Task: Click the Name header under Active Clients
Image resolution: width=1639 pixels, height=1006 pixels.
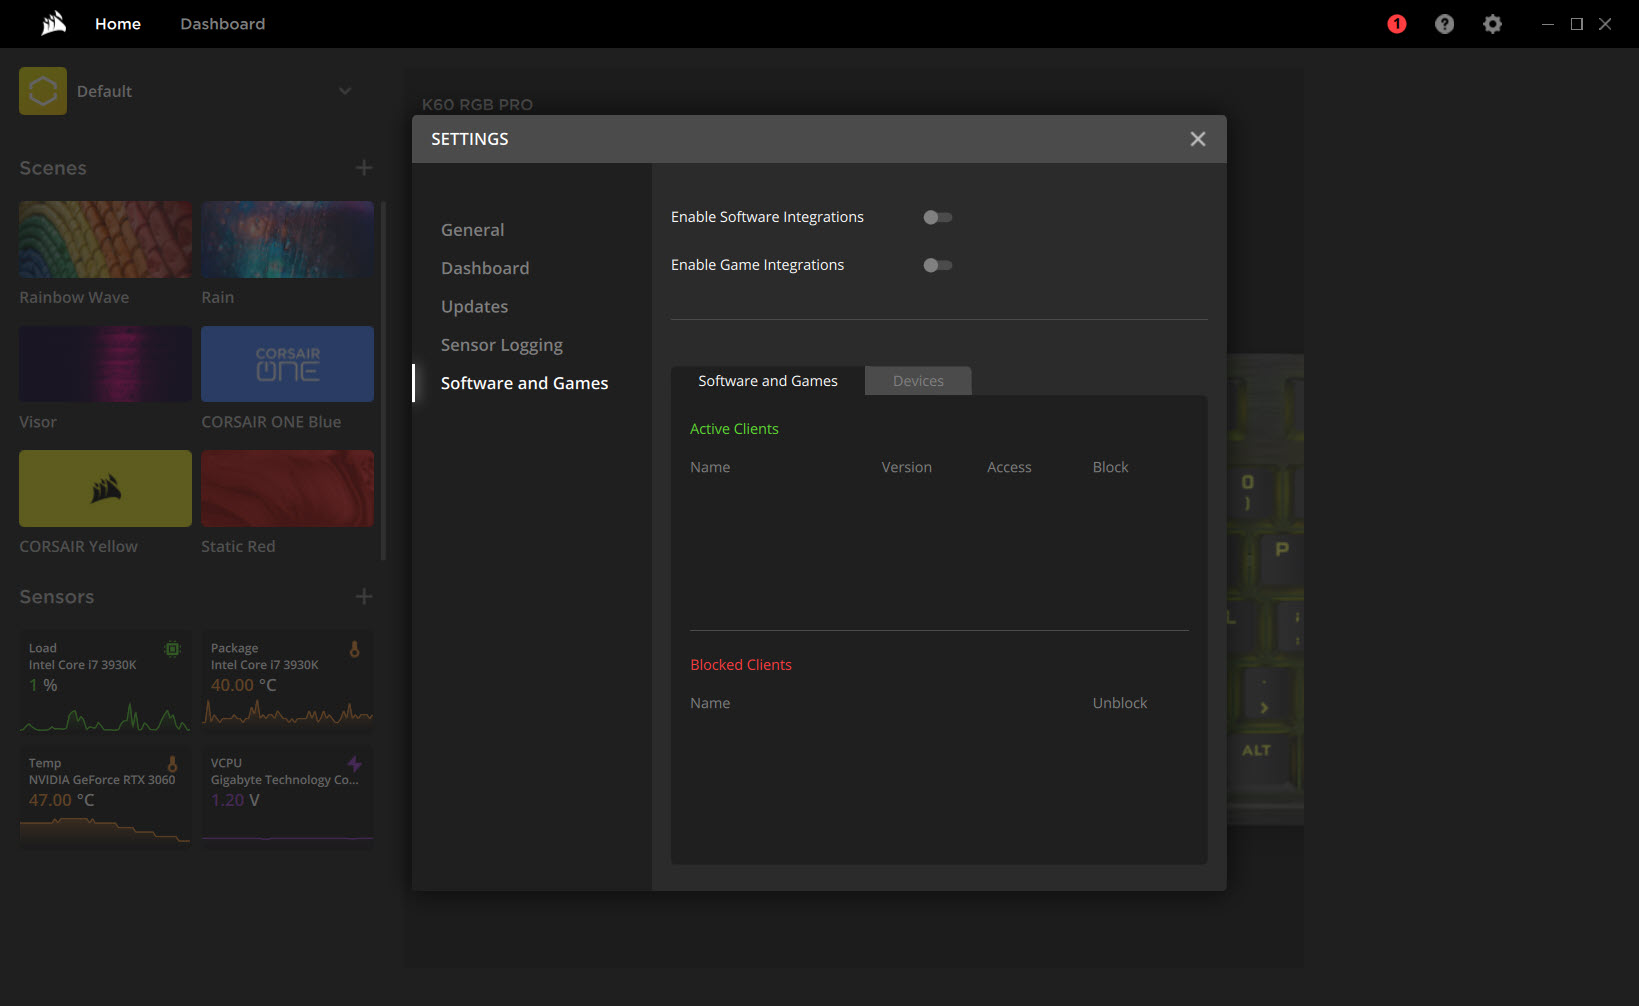Action: point(710,467)
